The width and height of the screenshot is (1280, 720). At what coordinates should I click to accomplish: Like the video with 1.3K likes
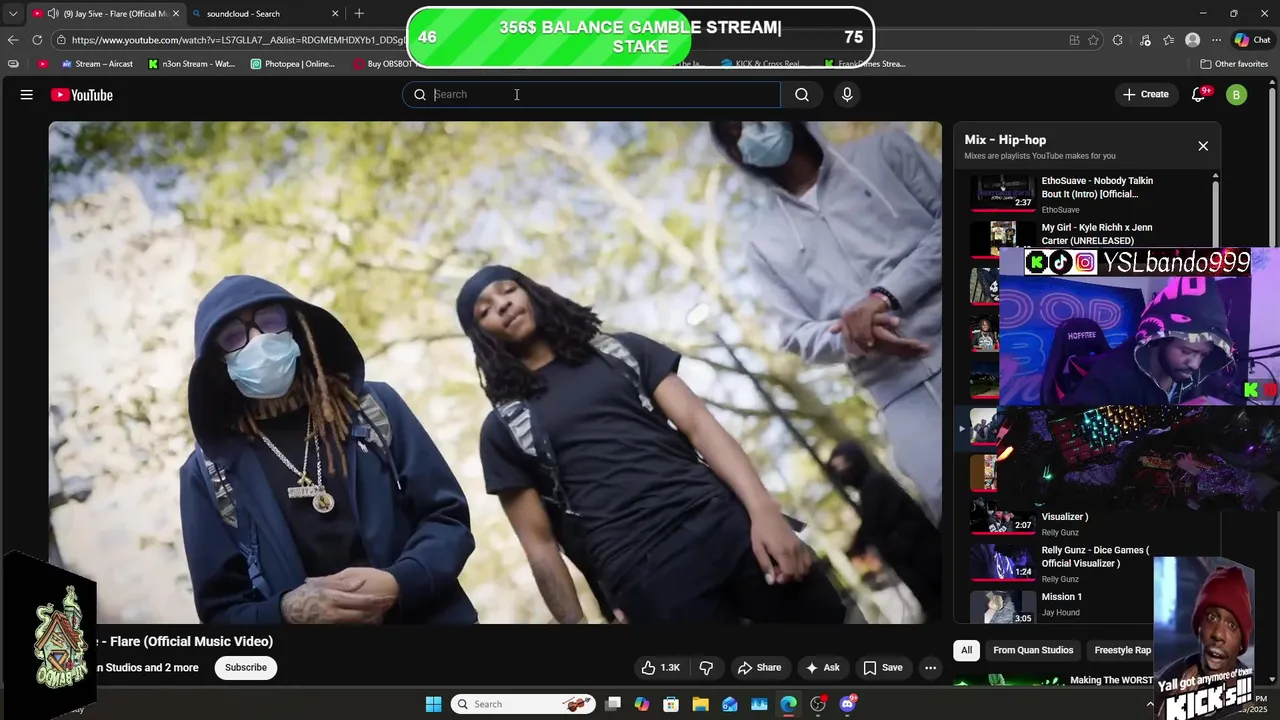[660, 668]
